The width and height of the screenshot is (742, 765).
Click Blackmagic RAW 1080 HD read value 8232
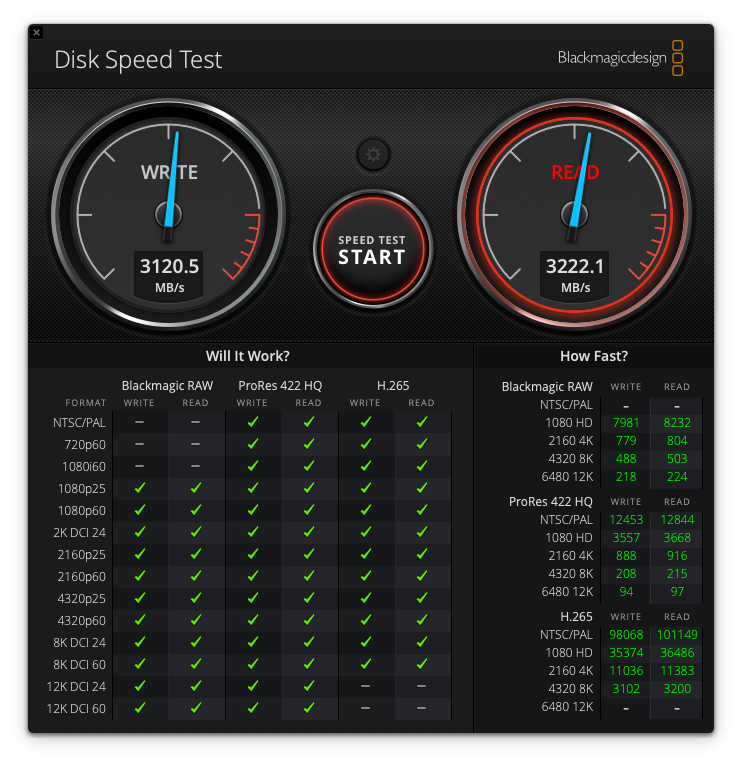tap(677, 423)
